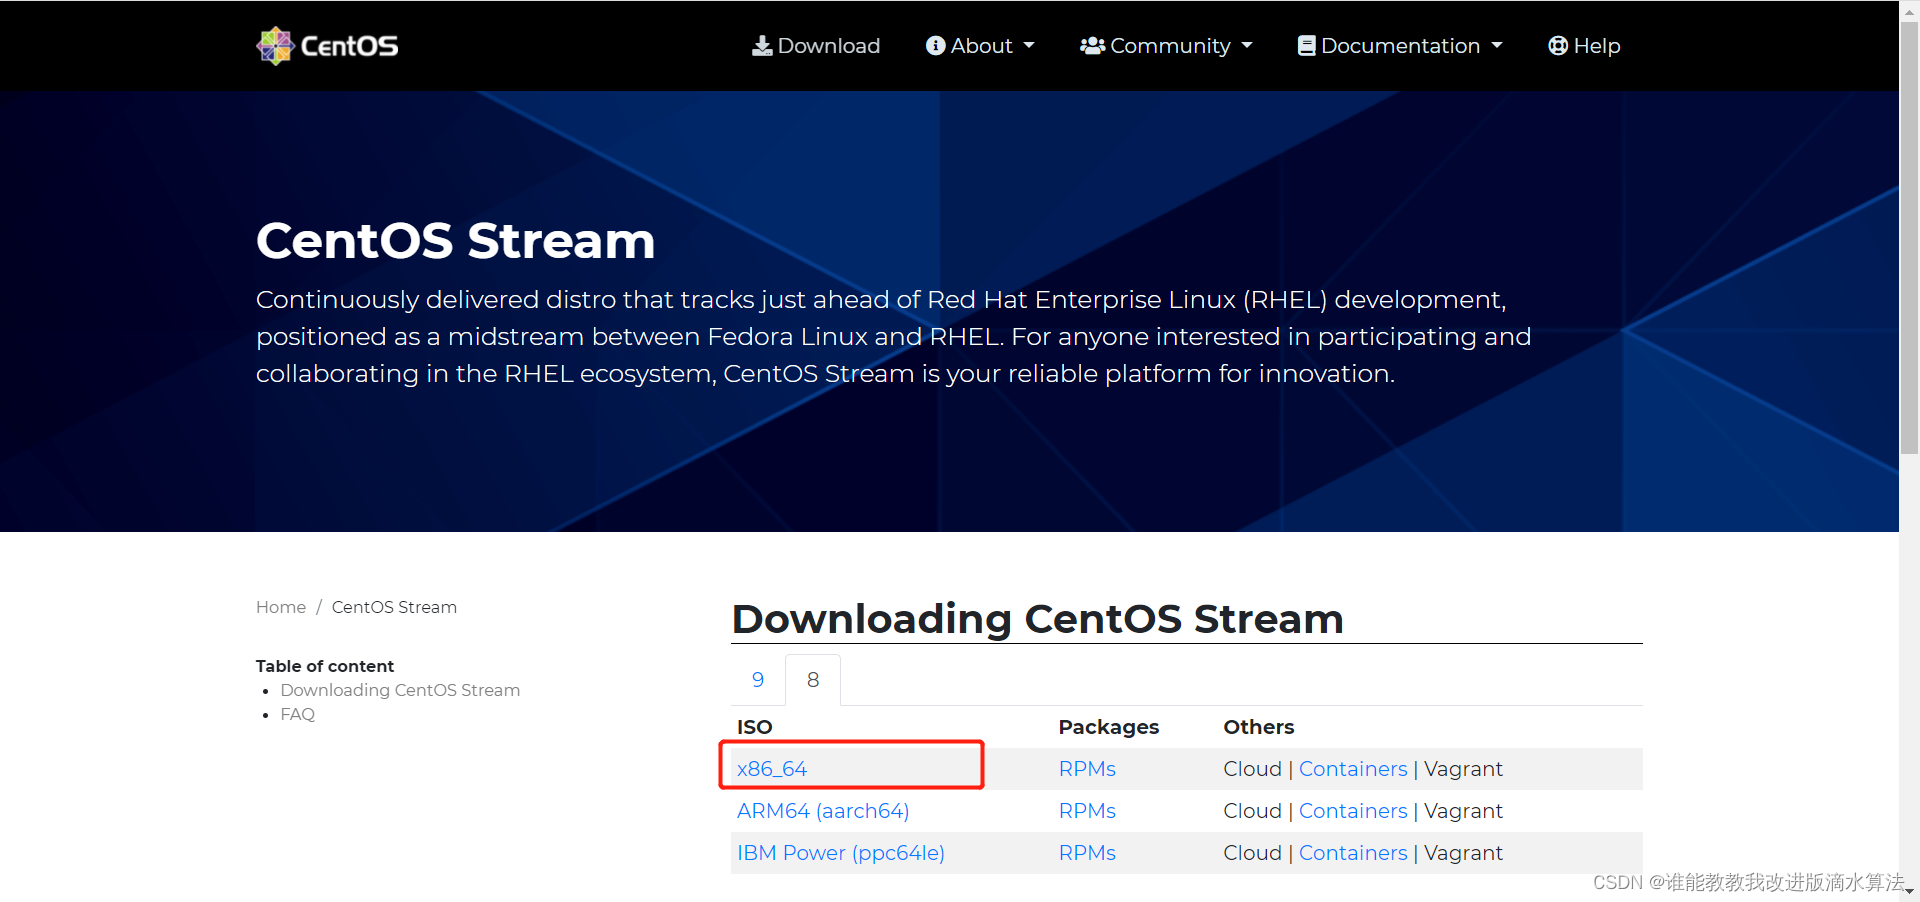Select the CentOS Stream 8 tab
Viewport: 1920px width, 902px height.
[x=812, y=679]
